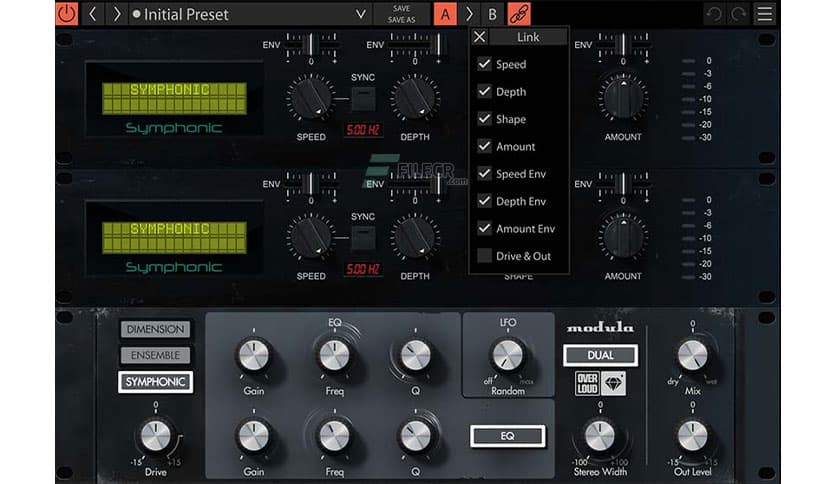Click SAVE preset button
This screenshot has width=836, height=484.
point(401,9)
